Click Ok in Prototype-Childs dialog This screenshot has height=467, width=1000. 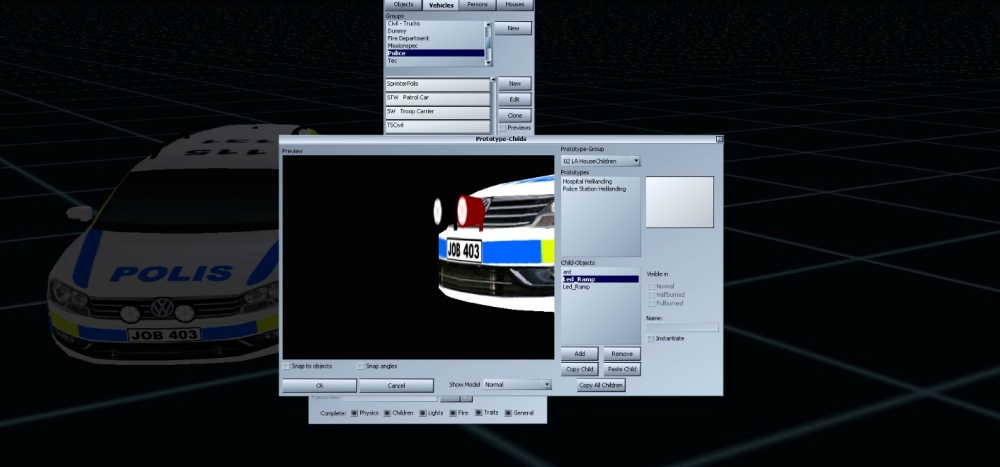(320, 385)
